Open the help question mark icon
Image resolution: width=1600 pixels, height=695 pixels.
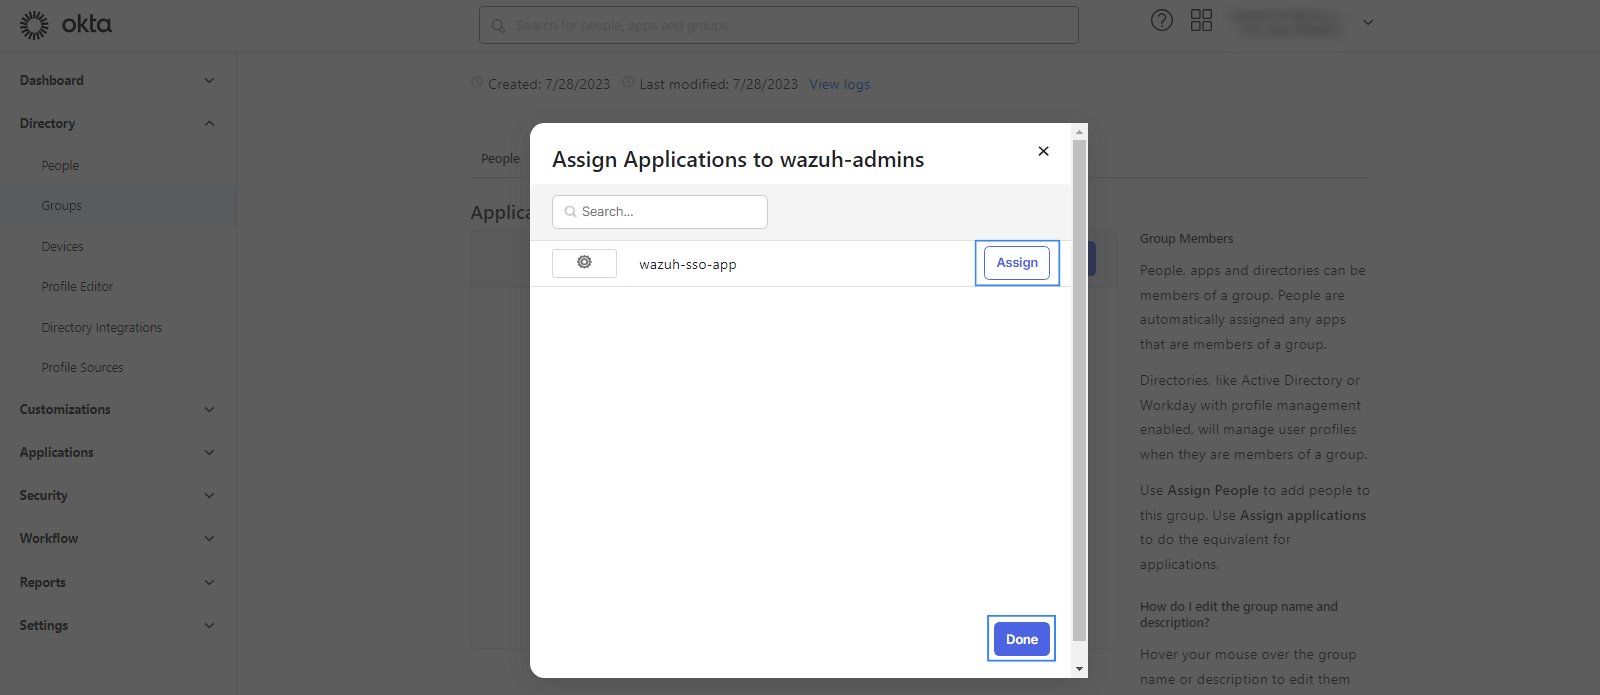click(1161, 20)
